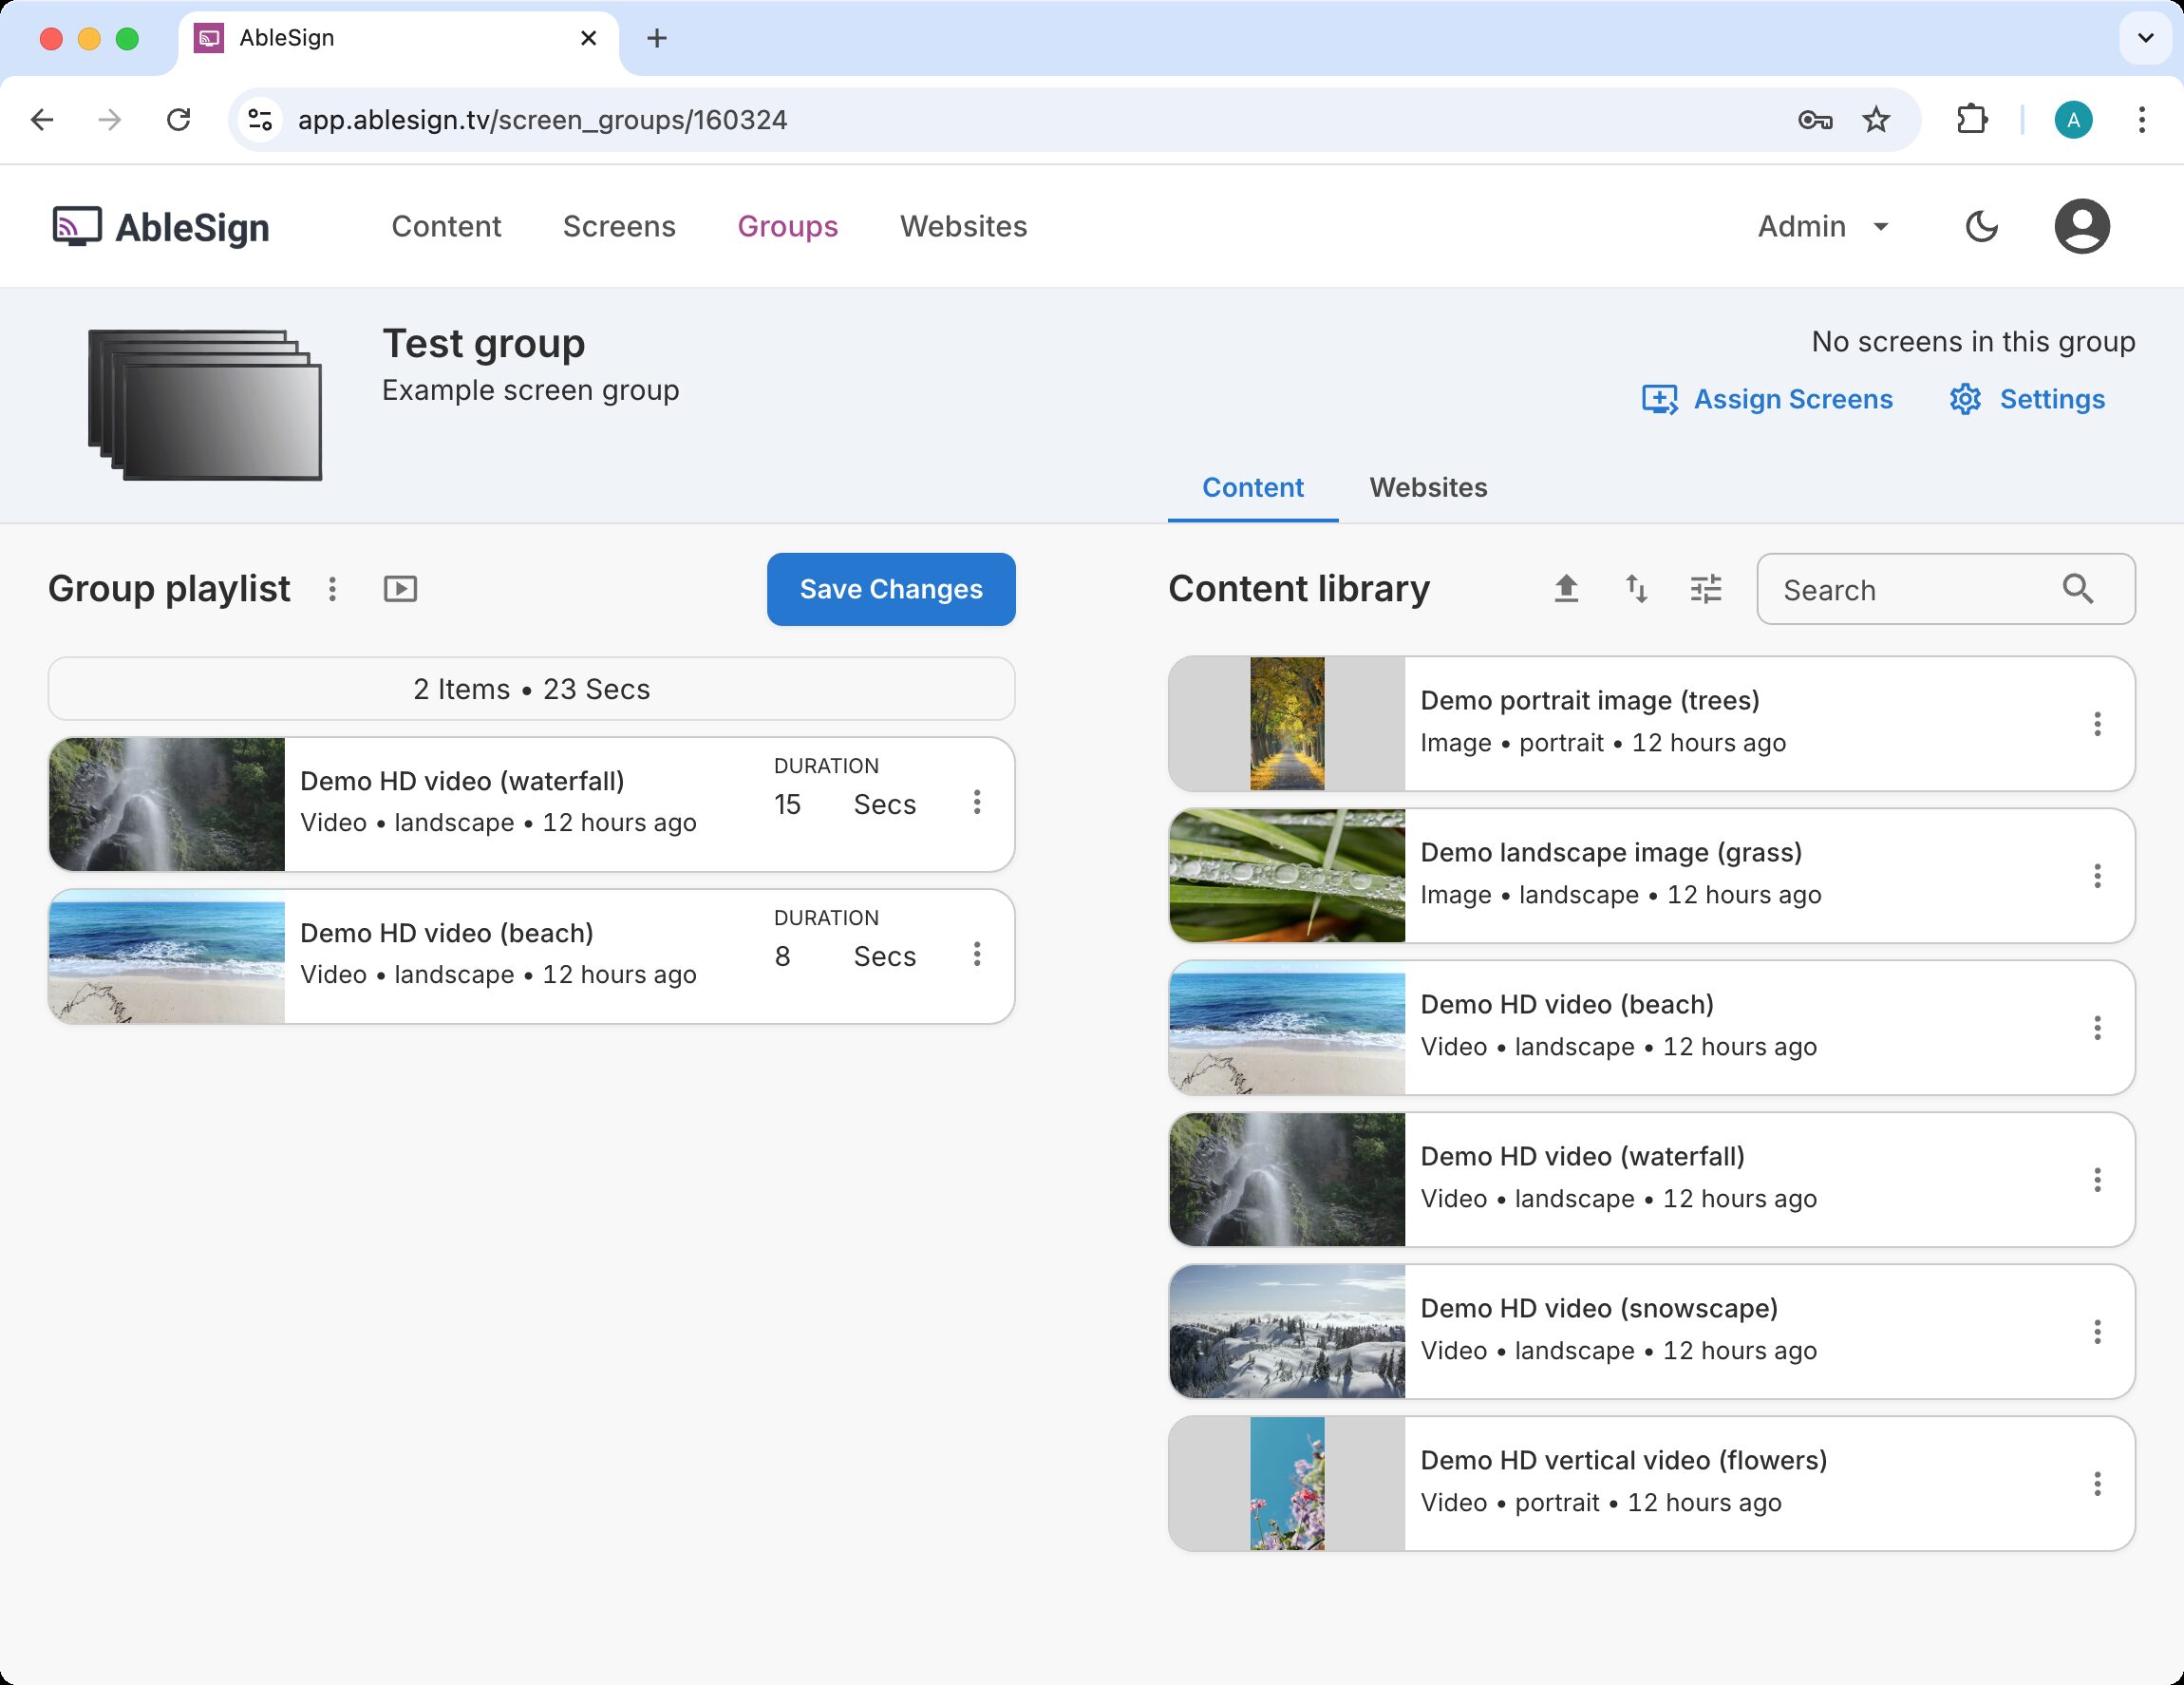The width and height of the screenshot is (2184, 1685).
Task: Open options for waterfall playlist item
Action: (977, 802)
